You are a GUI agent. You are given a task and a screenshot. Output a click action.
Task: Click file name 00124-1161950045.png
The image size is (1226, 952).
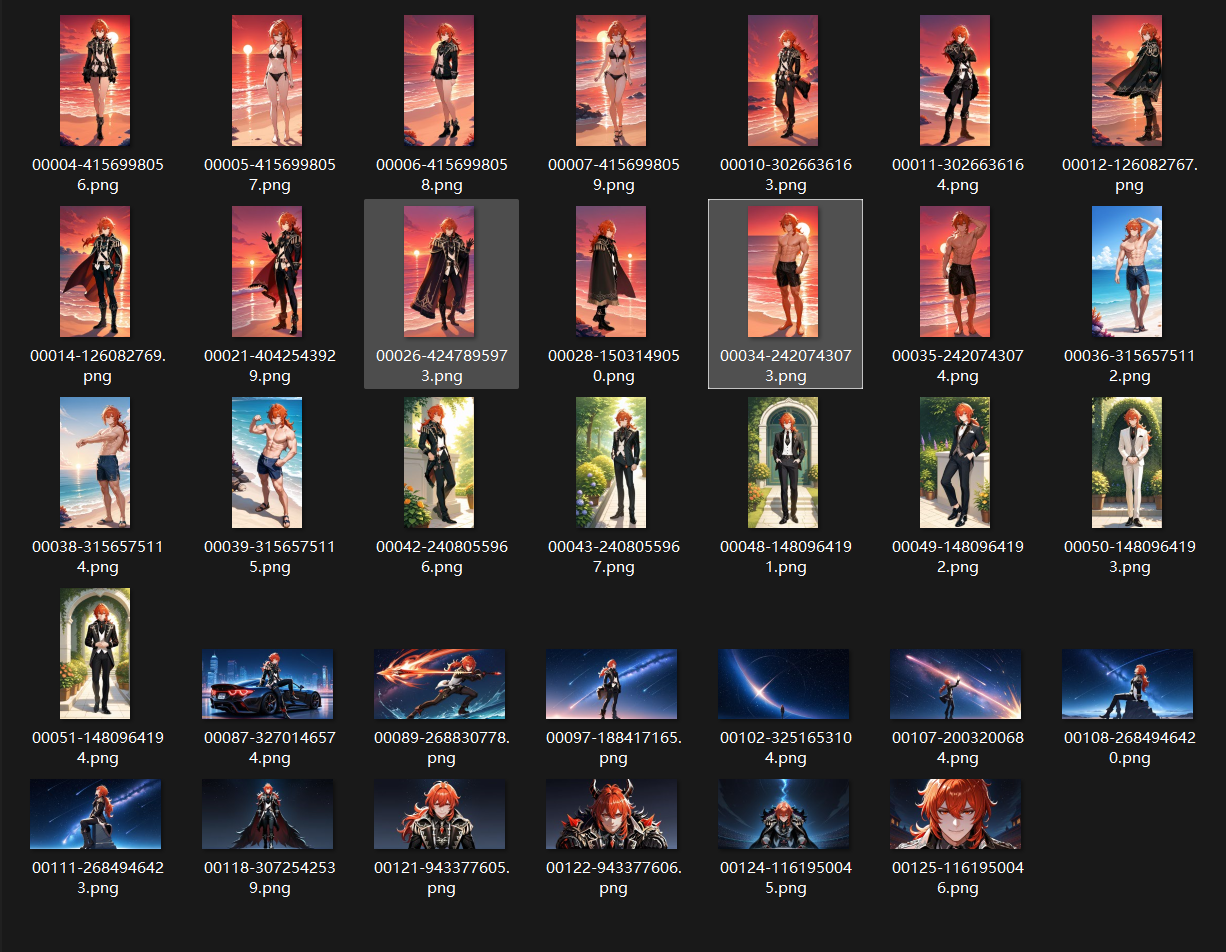(785, 878)
